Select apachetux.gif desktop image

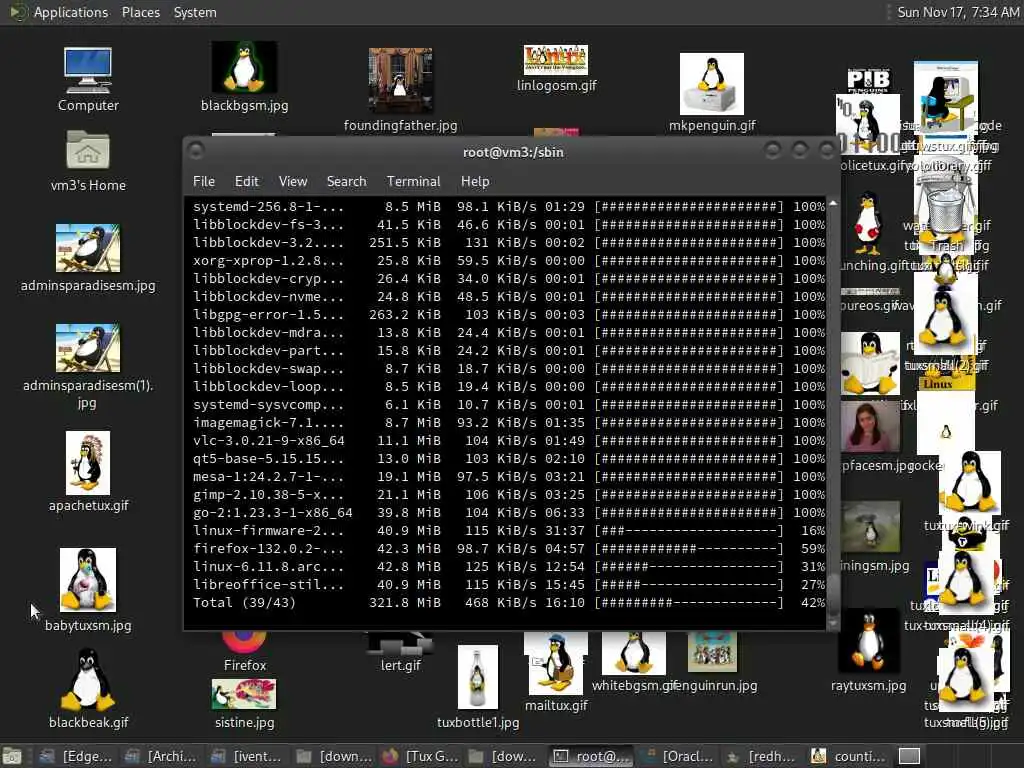[88, 472]
